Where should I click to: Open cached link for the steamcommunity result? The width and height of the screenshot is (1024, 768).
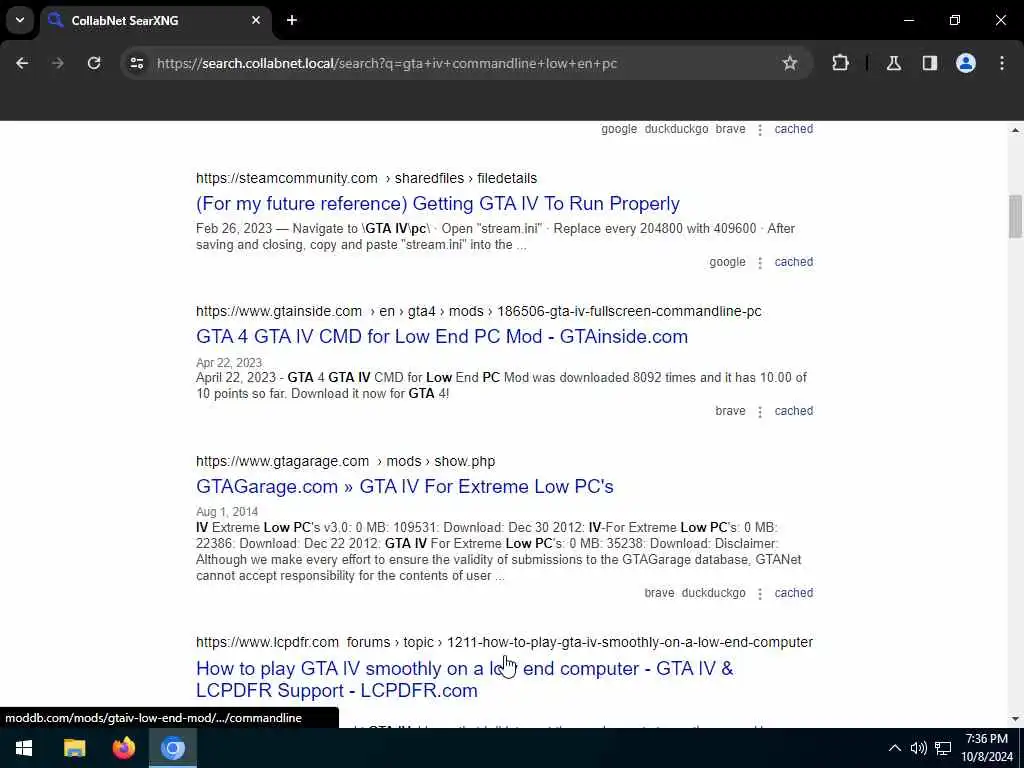click(793, 262)
